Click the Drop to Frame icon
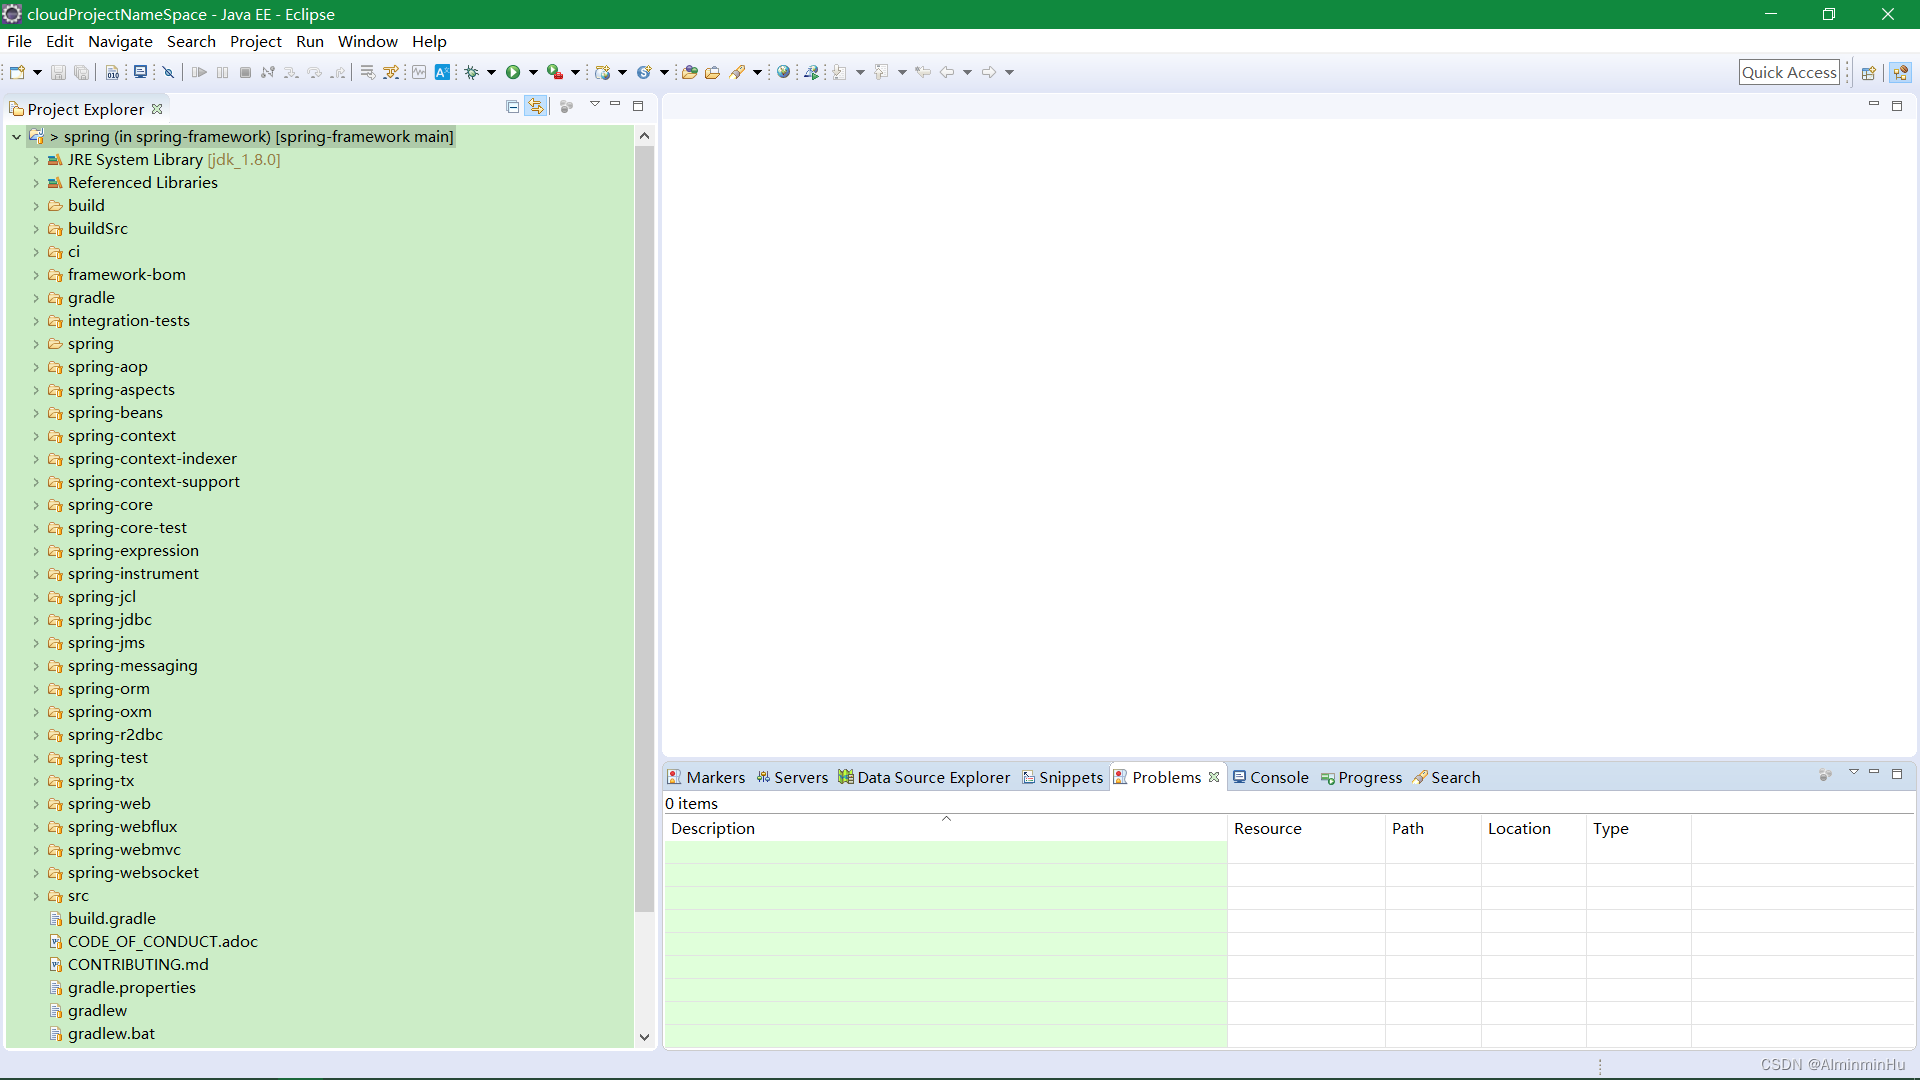1920x1080 pixels. point(367,72)
